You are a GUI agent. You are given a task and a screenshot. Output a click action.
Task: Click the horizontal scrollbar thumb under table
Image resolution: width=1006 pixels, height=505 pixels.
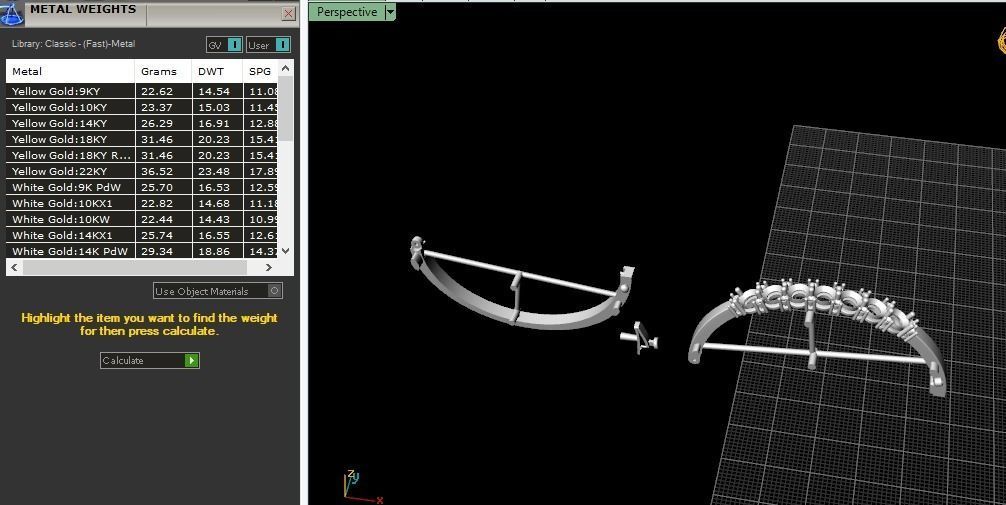tap(133, 268)
